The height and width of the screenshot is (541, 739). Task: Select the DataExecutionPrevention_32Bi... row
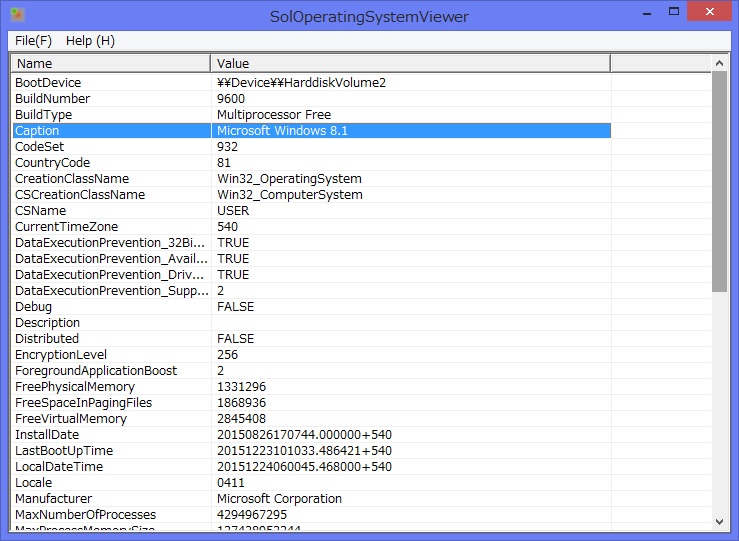(x=312, y=243)
